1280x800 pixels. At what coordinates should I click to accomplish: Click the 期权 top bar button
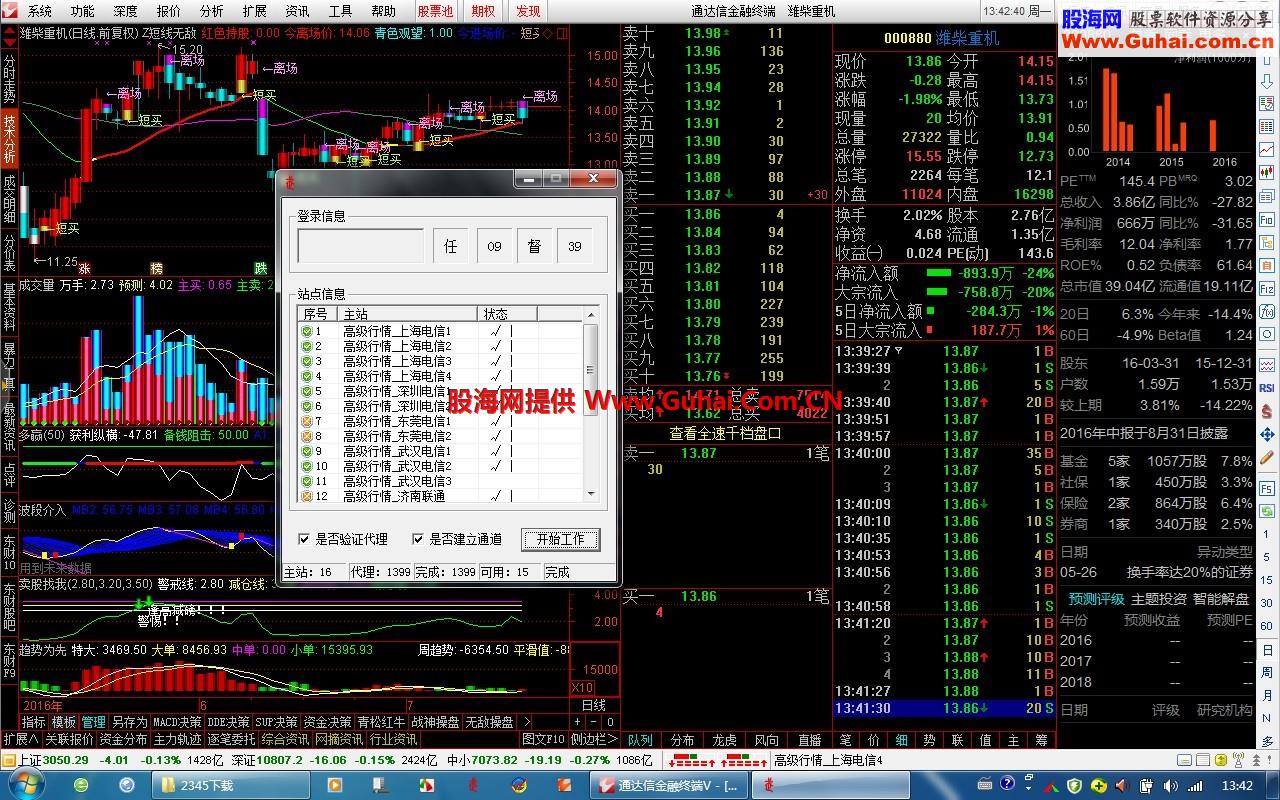pos(483,11)
